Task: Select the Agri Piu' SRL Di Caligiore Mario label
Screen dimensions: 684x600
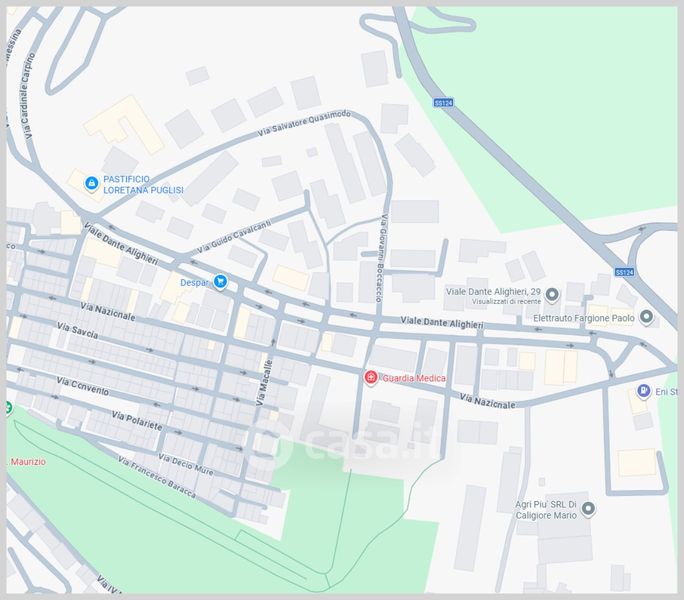Action: [546, 510]
